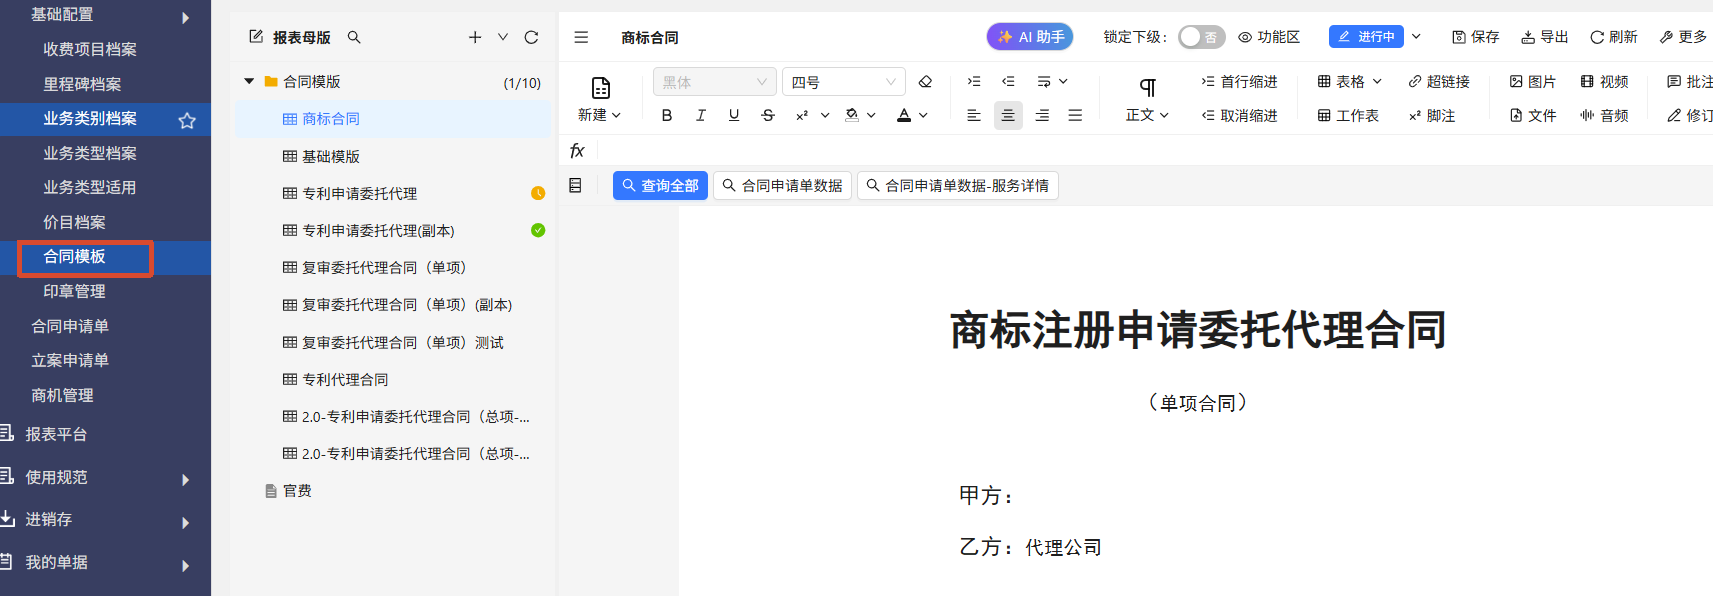Click the AI 助手 button
This screenshot has width=1713, height=596.
[x=1030, y=37]
